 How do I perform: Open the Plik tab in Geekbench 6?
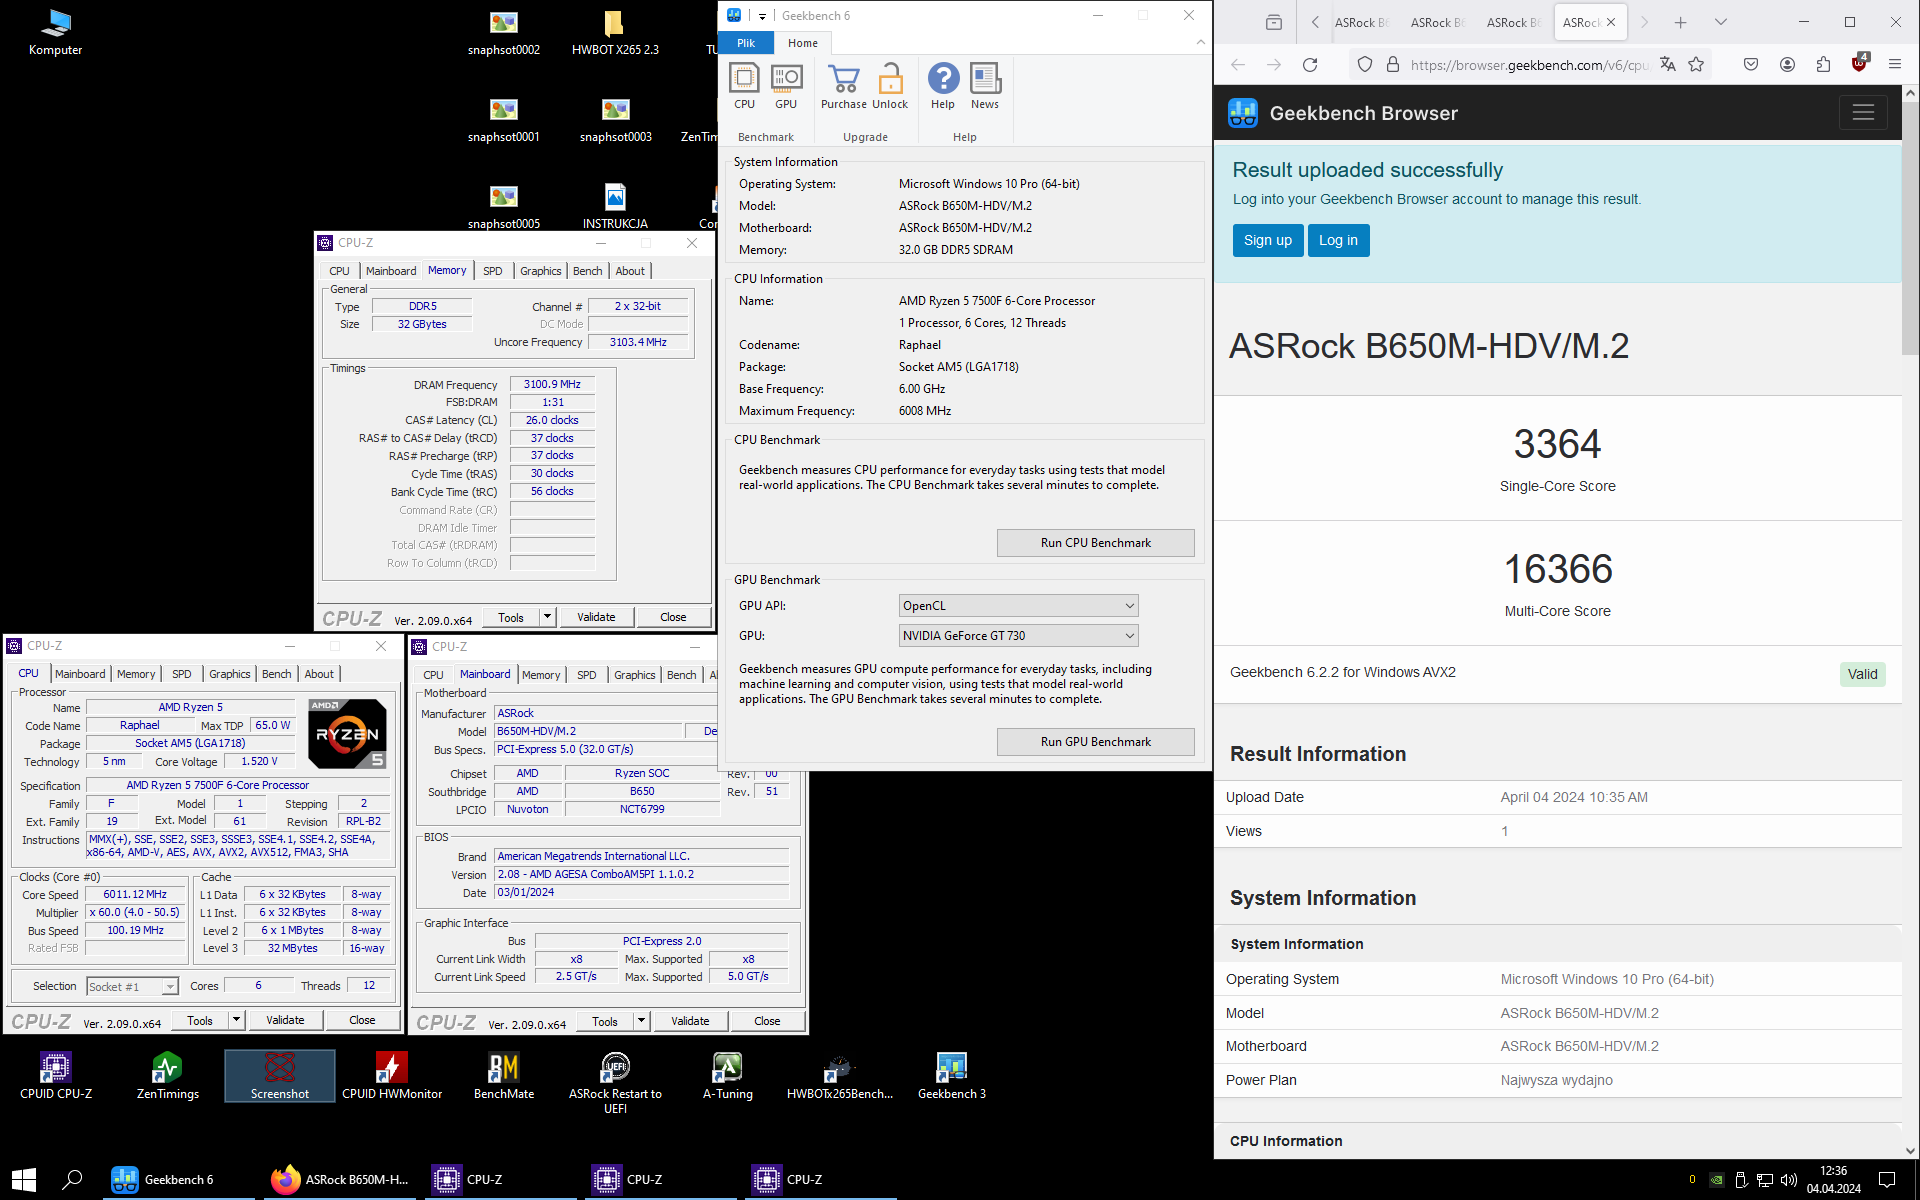pos(746,43)
